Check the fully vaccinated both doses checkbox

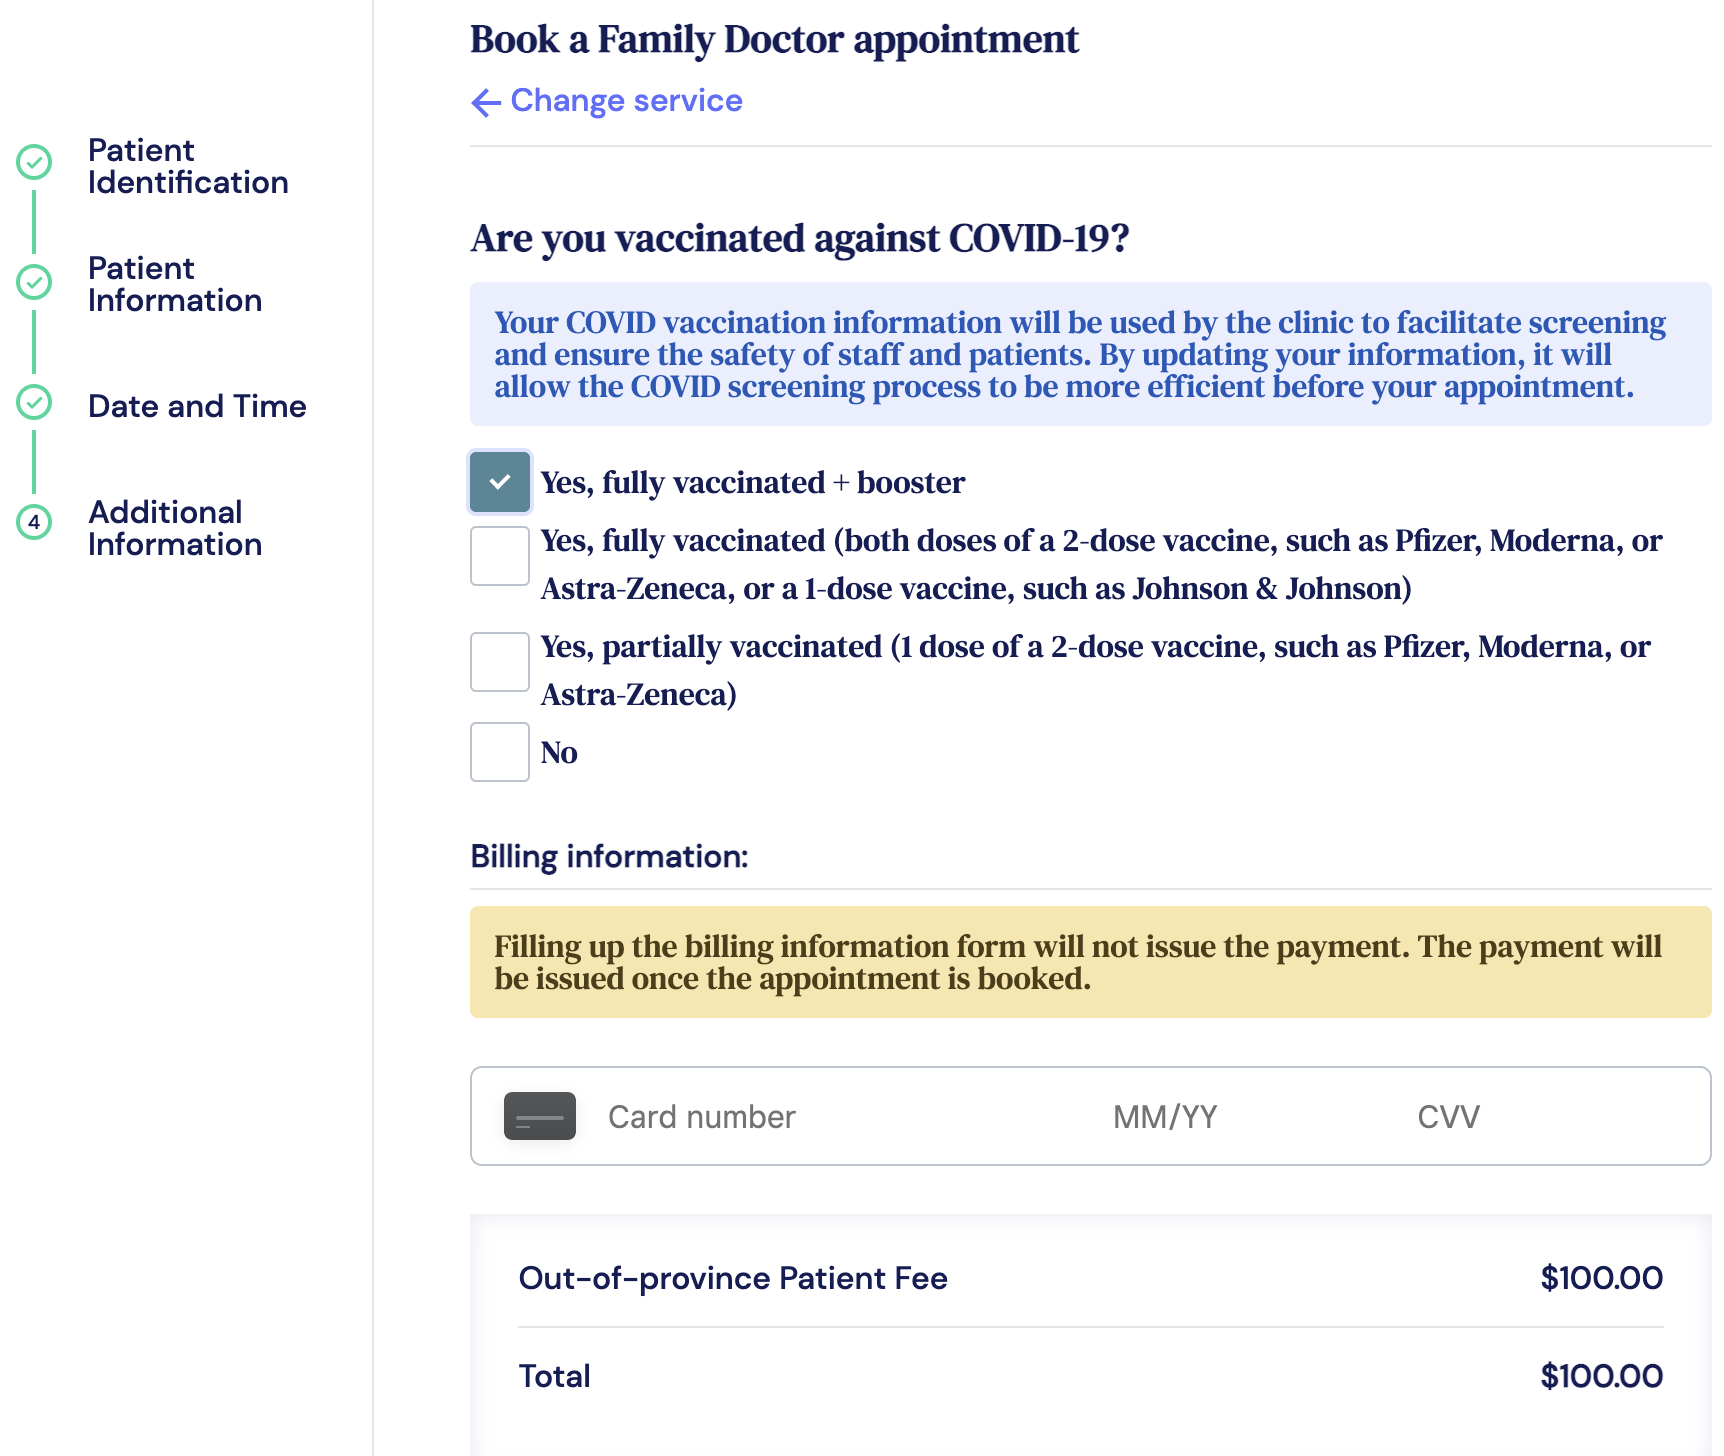pyautogui.click(x=500, y=556)
